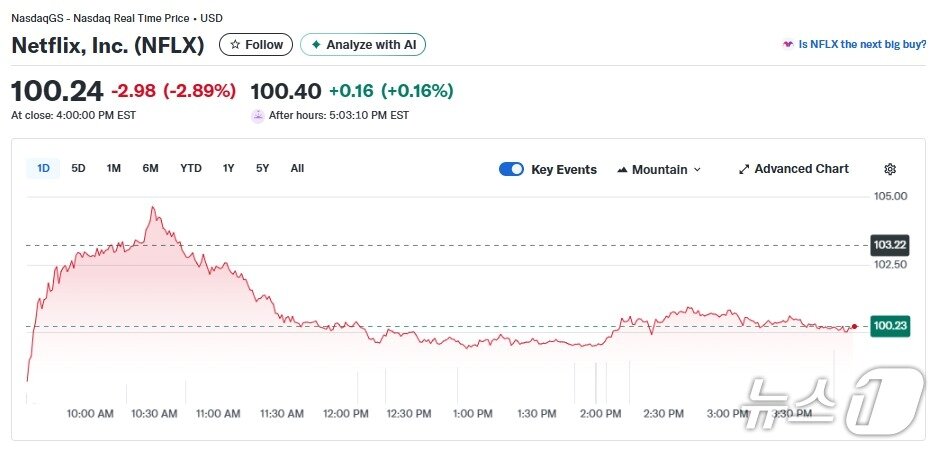Open the Advanced Chart view
The image size is (938, 449).
coord(801,170)
